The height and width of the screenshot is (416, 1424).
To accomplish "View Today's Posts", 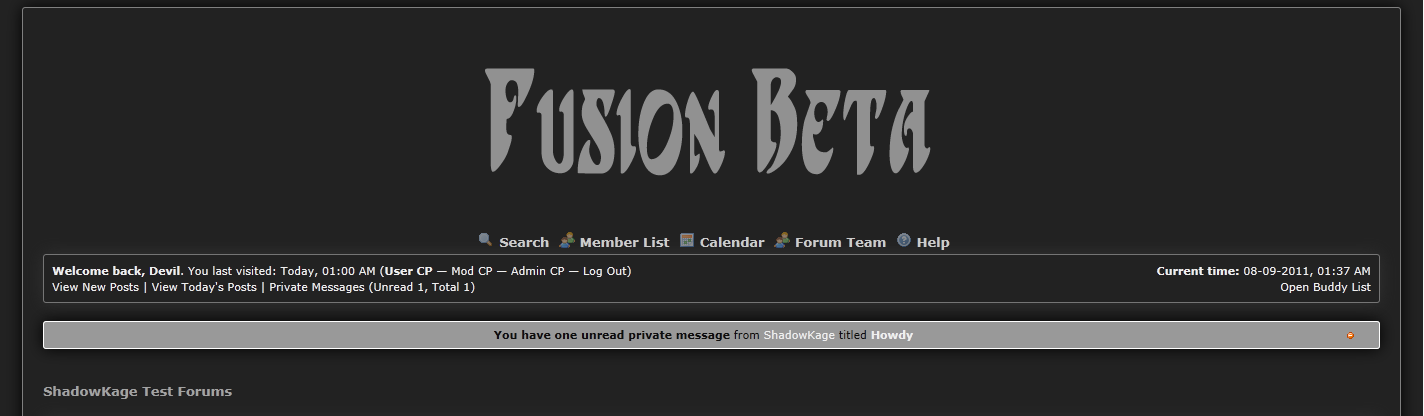I will click(204, 287).
